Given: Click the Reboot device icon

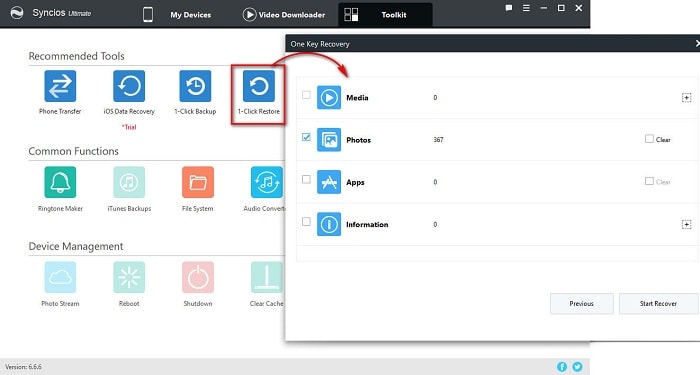Looking at the screenshot, I should (x=129, y=277).
